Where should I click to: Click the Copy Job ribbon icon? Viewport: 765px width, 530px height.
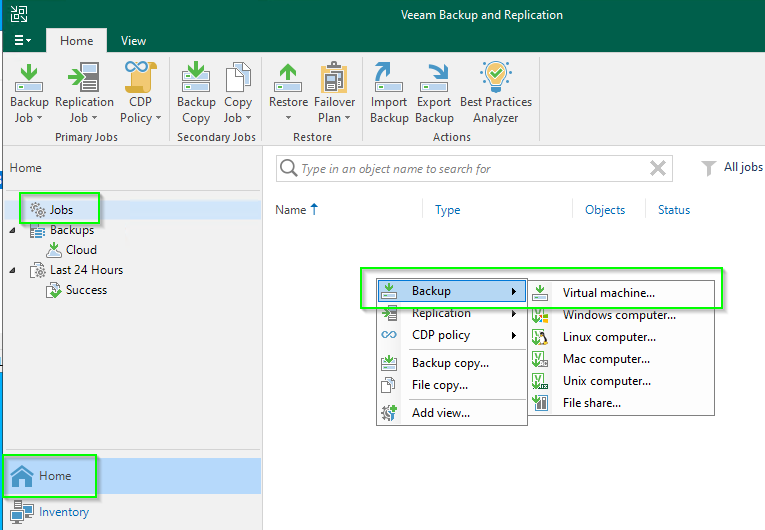coord(238,77)
